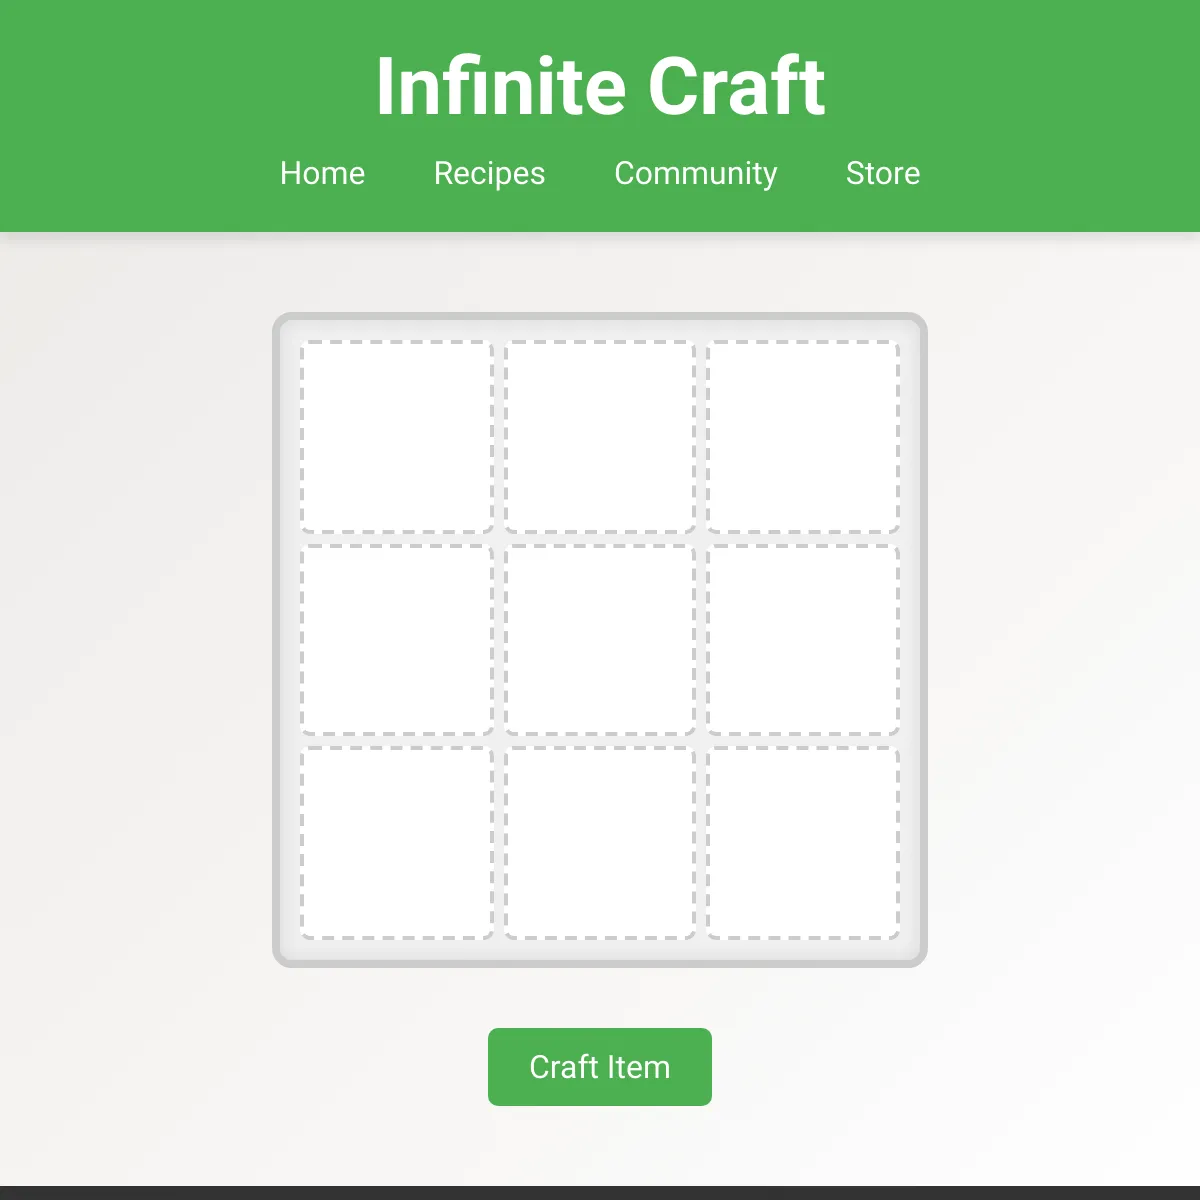Go to the Recipes page
The width and height of the screenshot is (1200, 1200).
pos(489,173)
